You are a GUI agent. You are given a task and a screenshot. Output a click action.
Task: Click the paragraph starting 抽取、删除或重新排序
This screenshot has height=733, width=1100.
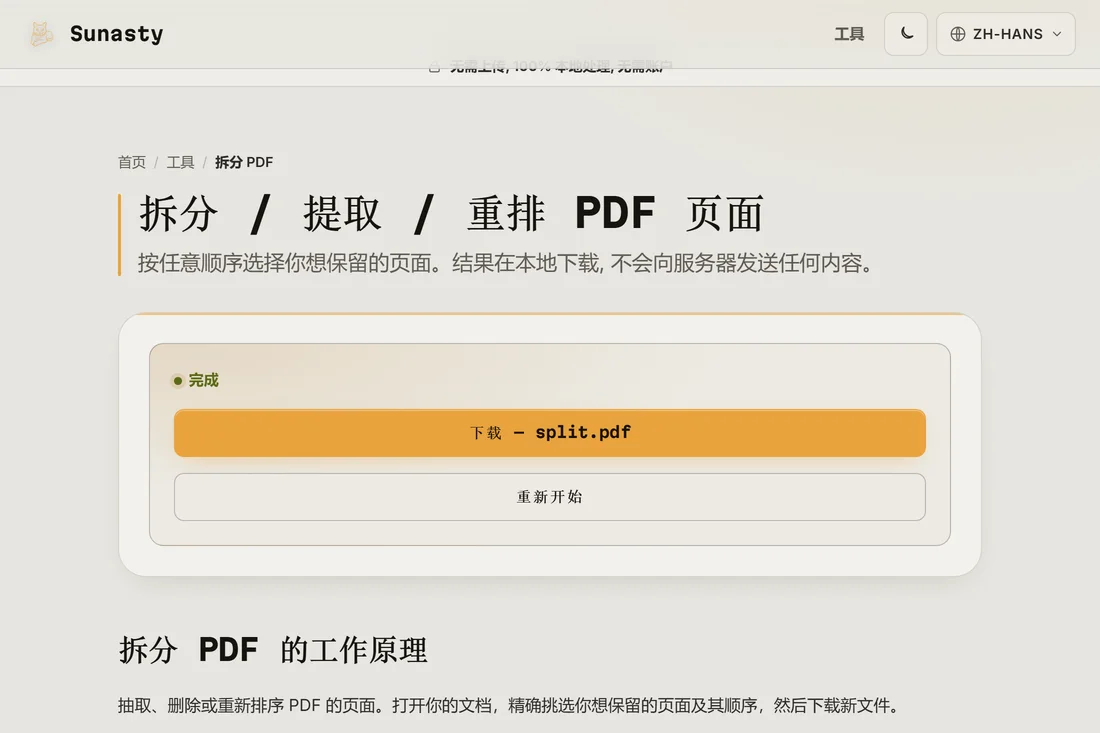coord(509,705)
